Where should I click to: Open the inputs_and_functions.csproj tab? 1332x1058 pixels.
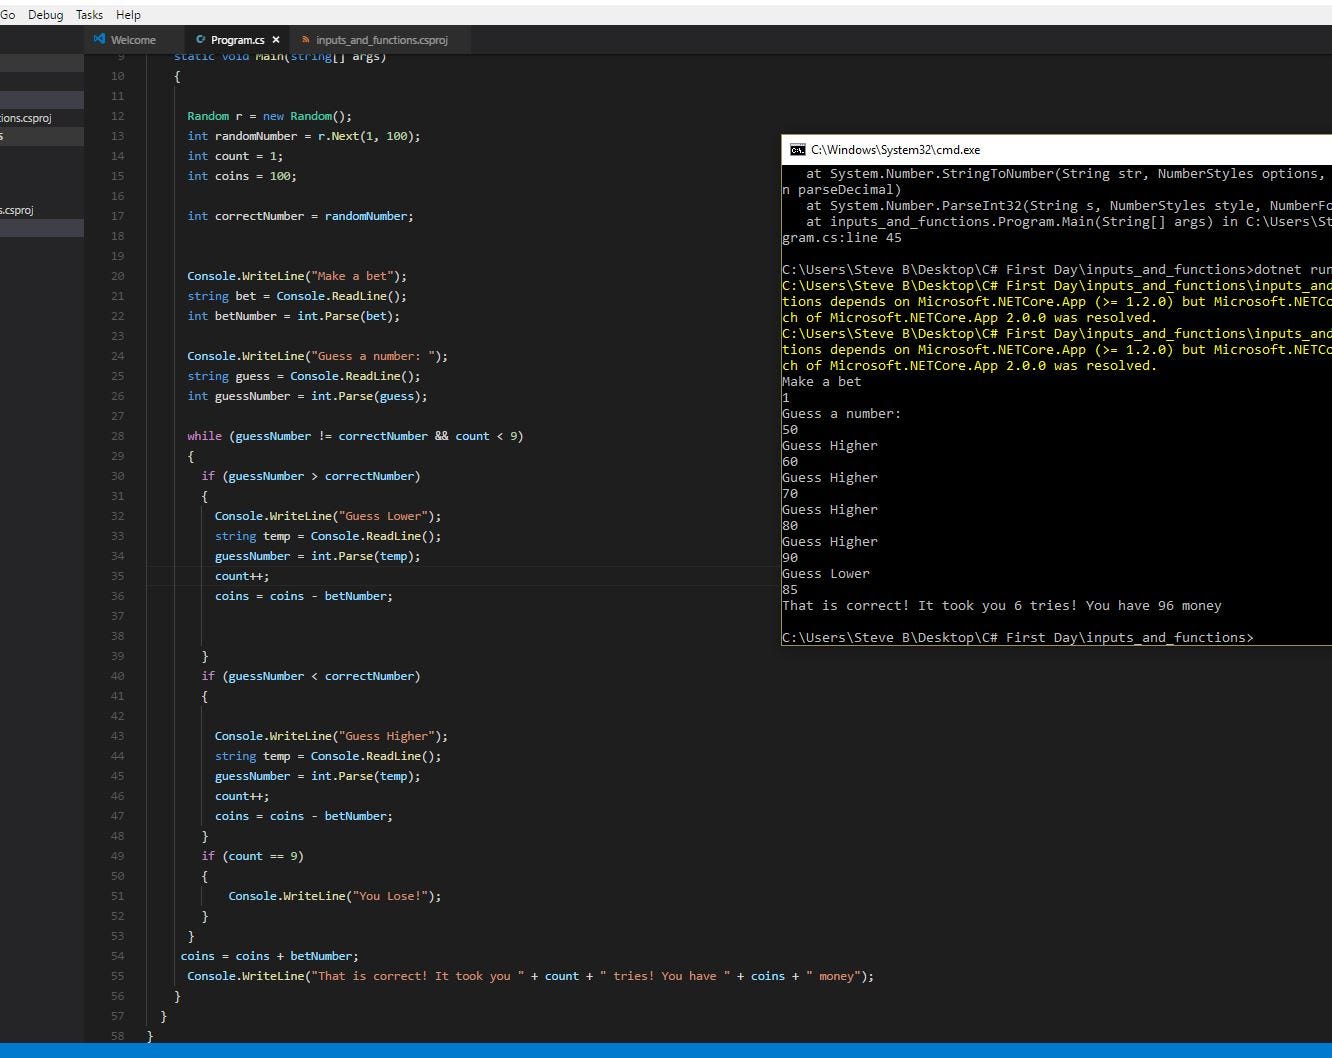(x=381, y=40)
